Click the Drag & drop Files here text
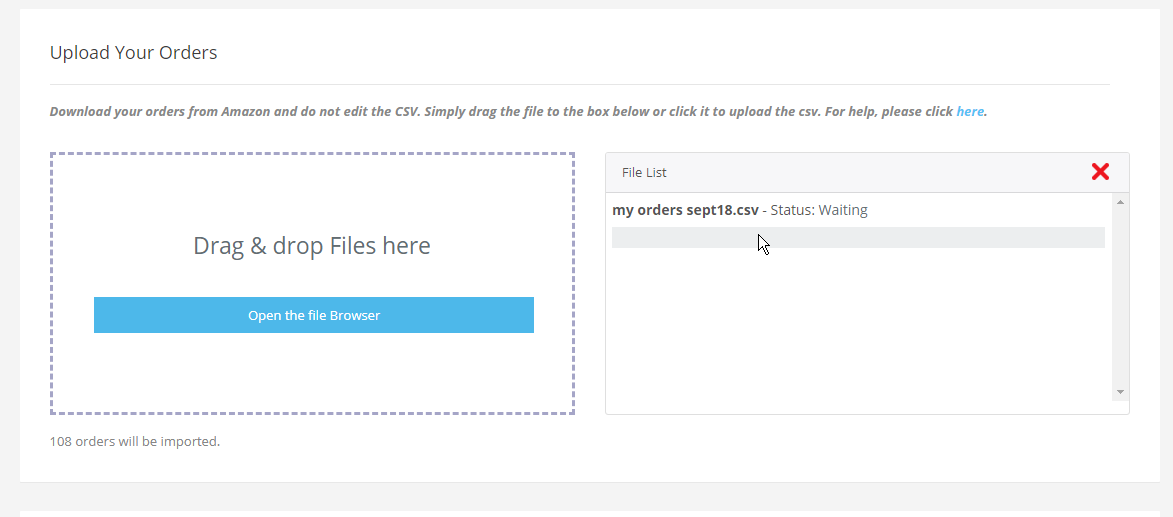 312,245
